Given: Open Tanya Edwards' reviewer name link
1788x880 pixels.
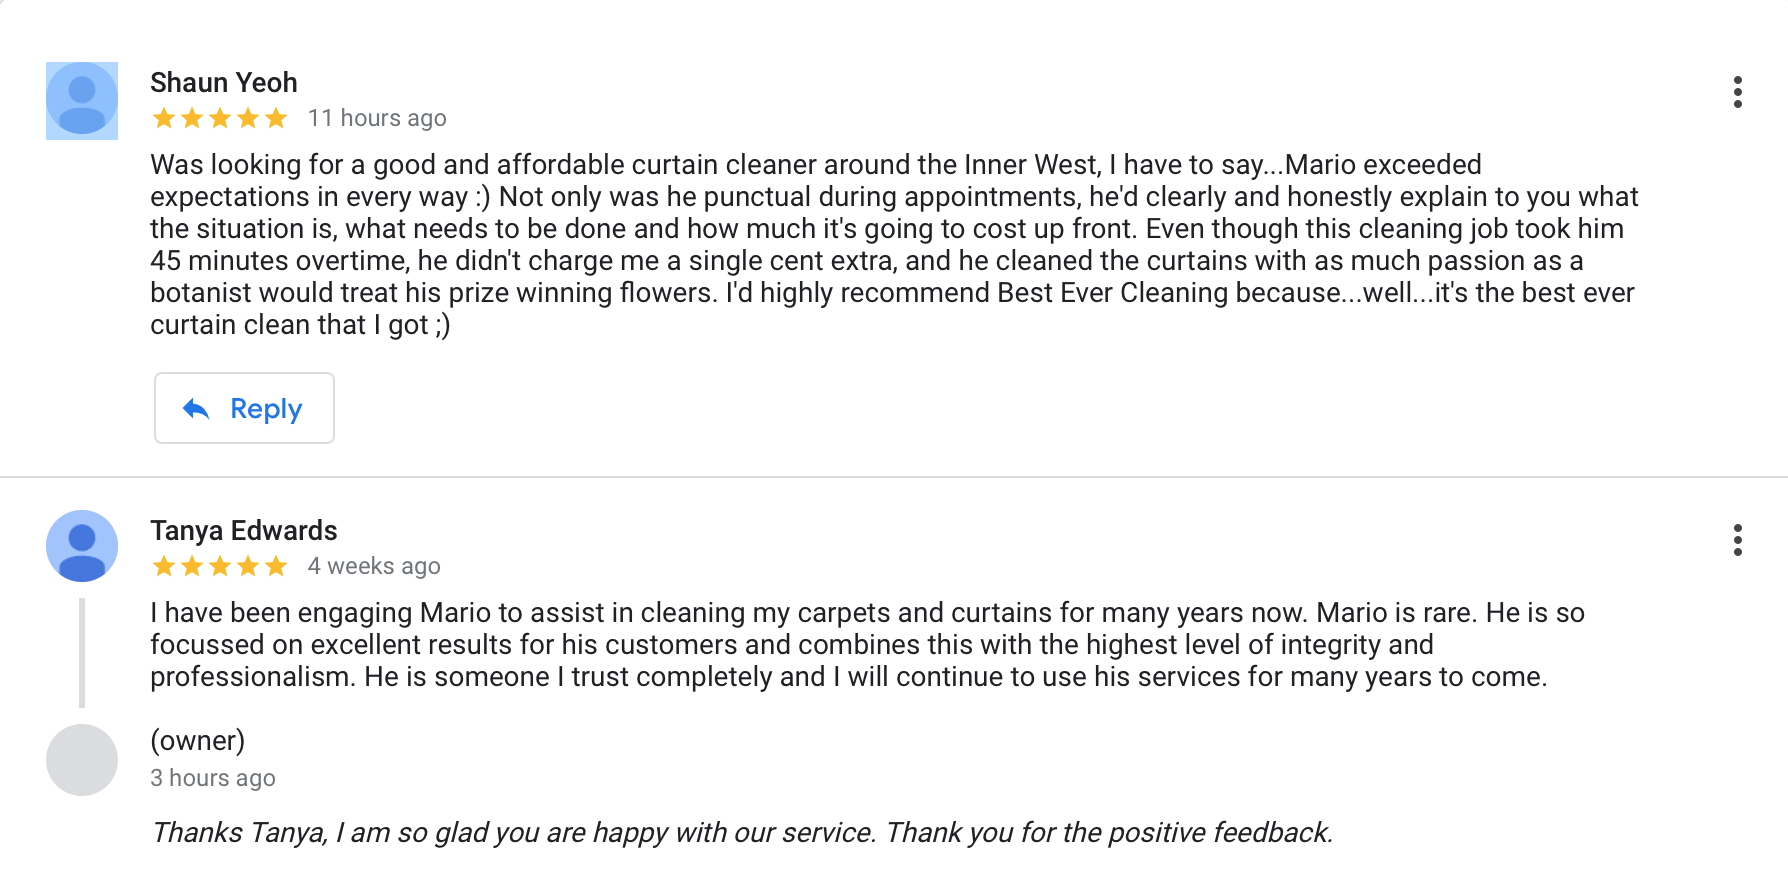Looking at the screenshot, I should [x=244, y=530].
